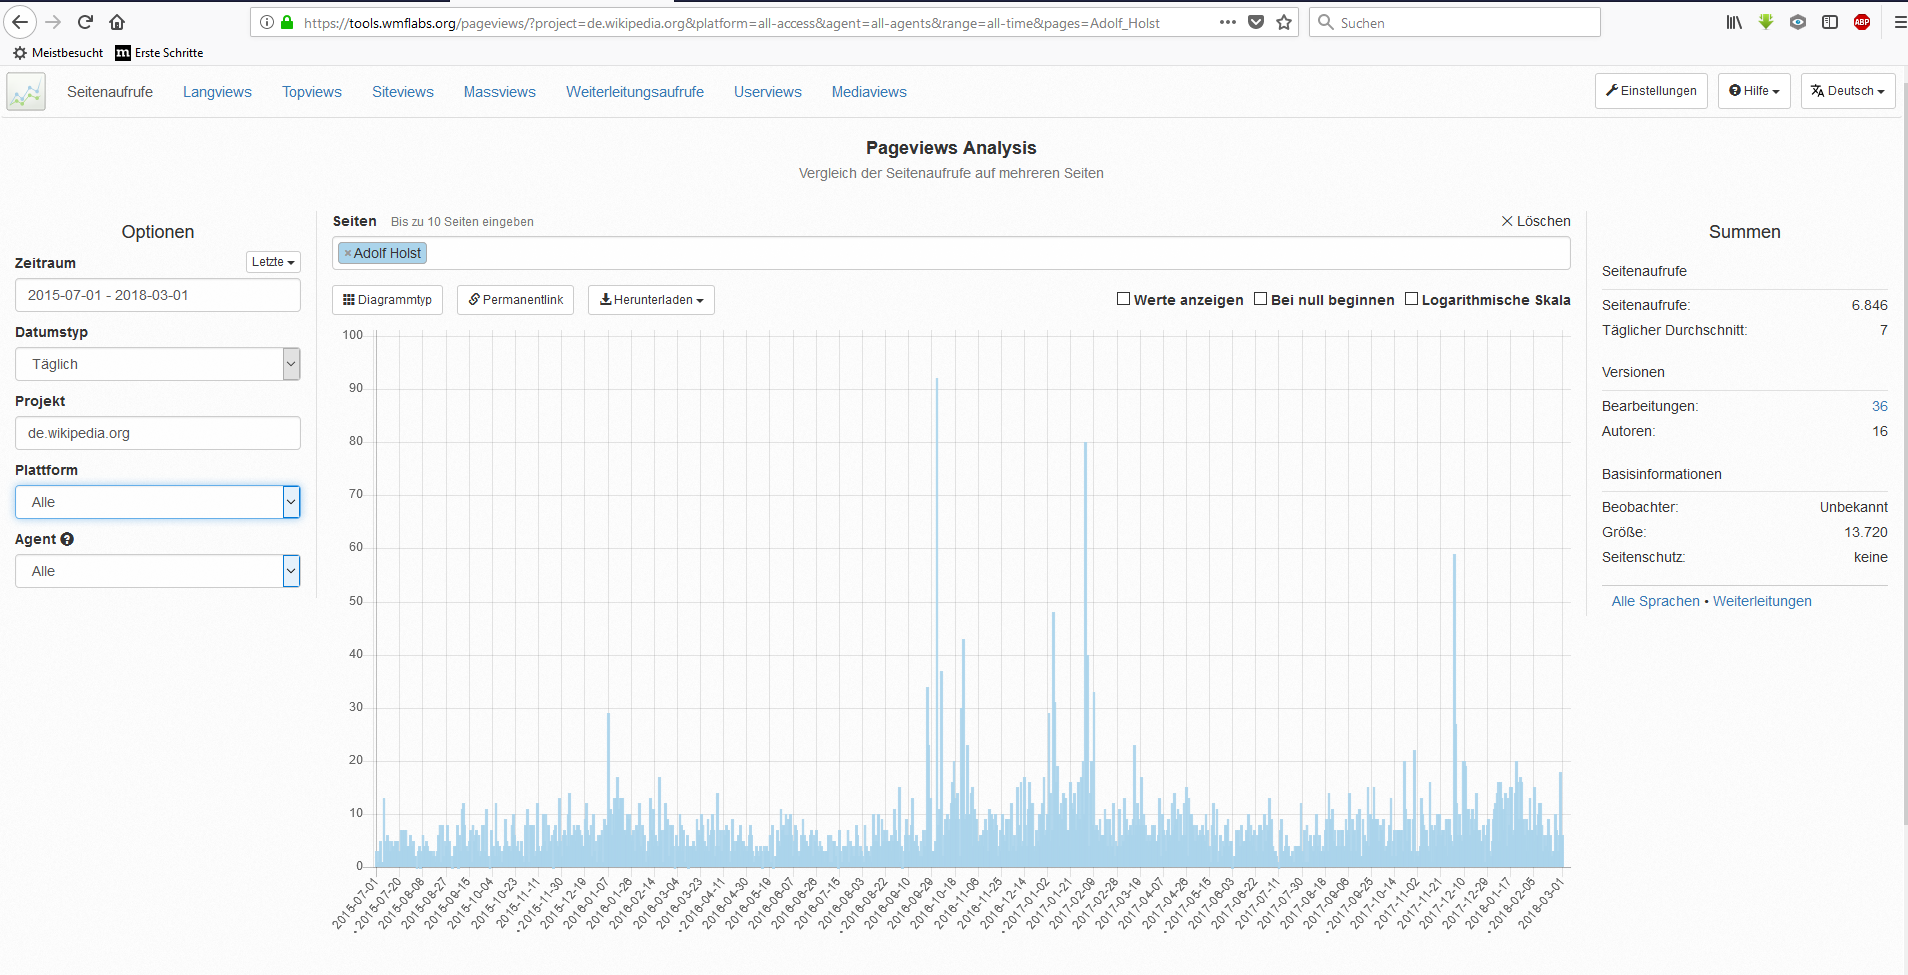Open the ABP adblocker icon in toolbar
Image resolution: width=1908 pixels, height=975 pixels.
click(x=1863, y=21)
